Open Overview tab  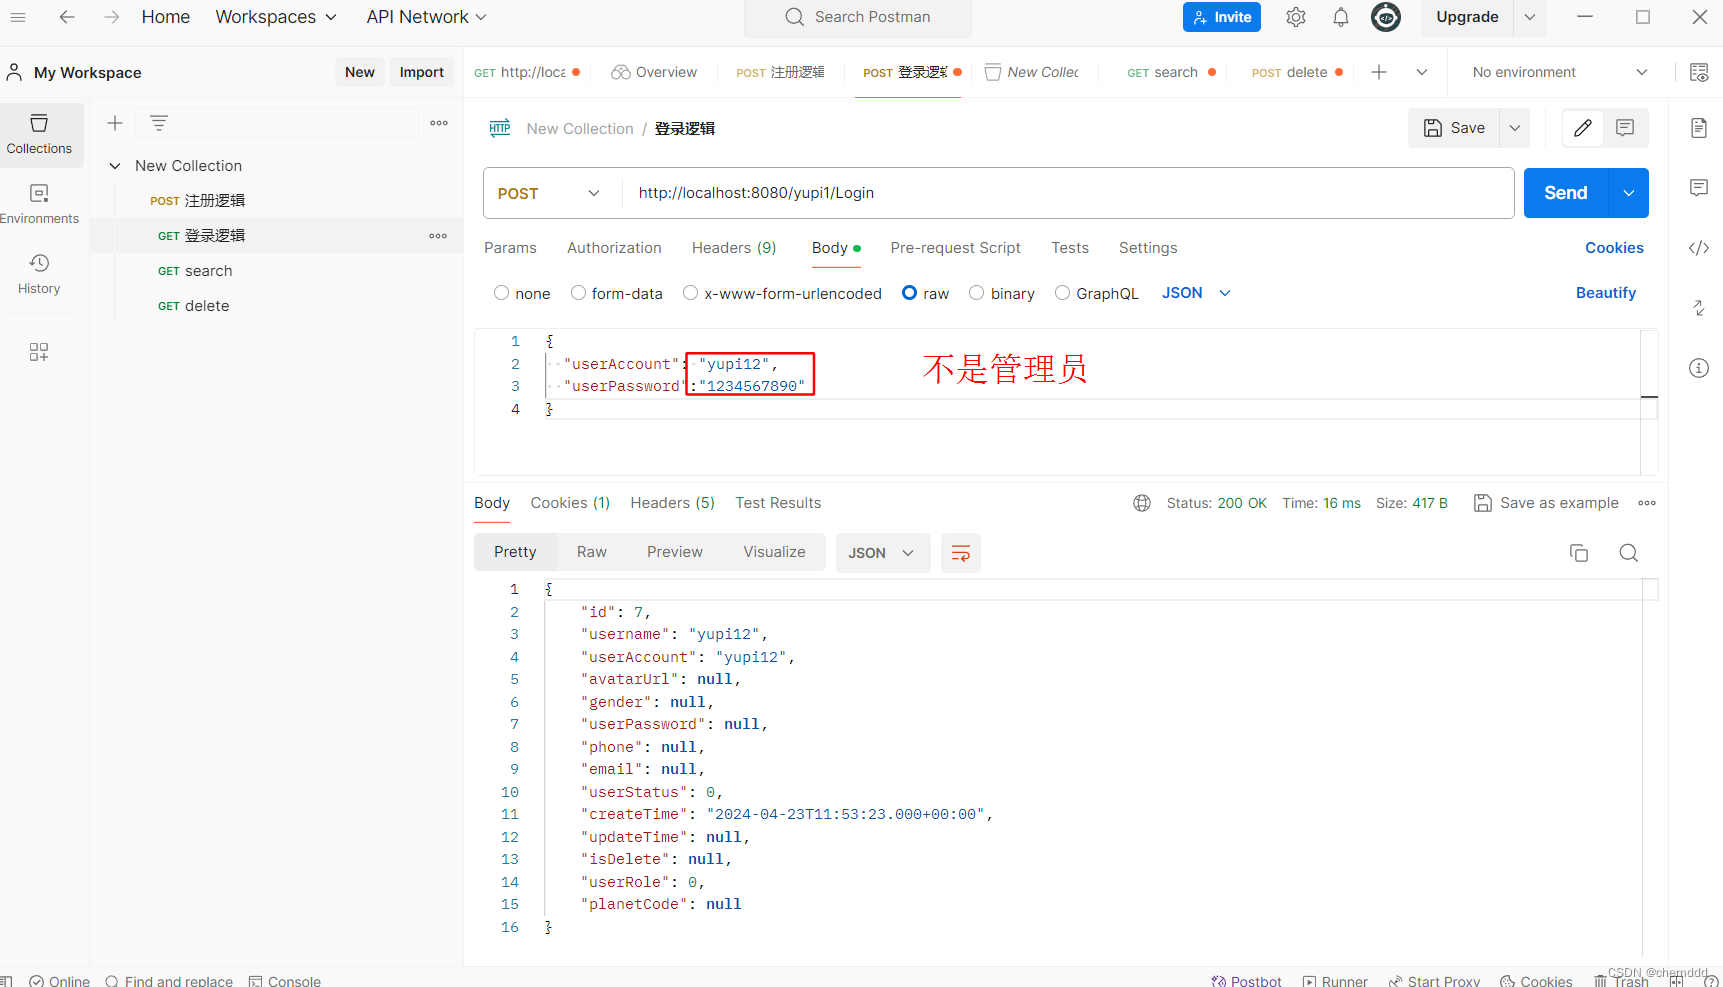point(654,72)
